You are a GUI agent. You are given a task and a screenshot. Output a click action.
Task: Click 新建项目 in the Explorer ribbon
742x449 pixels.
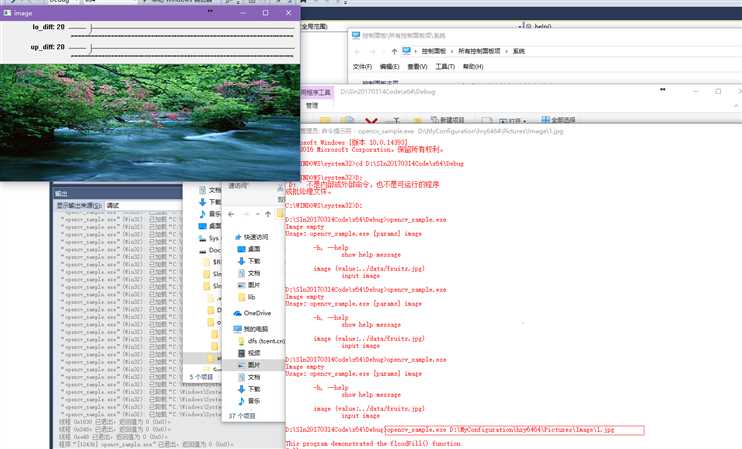(447, 120)
